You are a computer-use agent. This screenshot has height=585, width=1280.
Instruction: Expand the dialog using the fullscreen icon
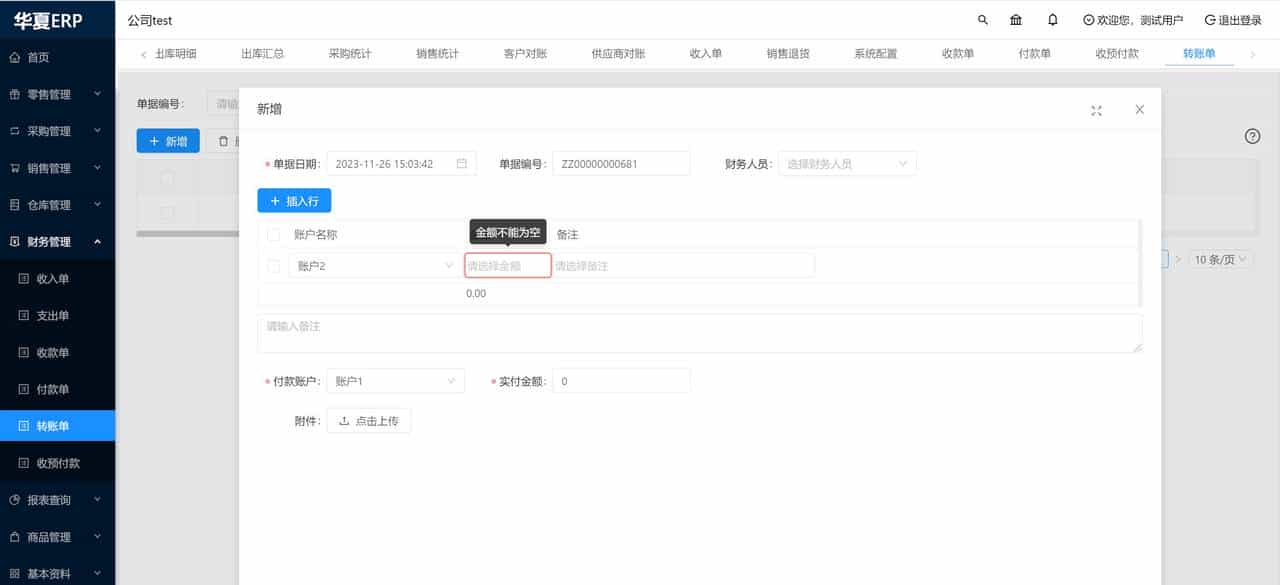tap(1096, 112)
